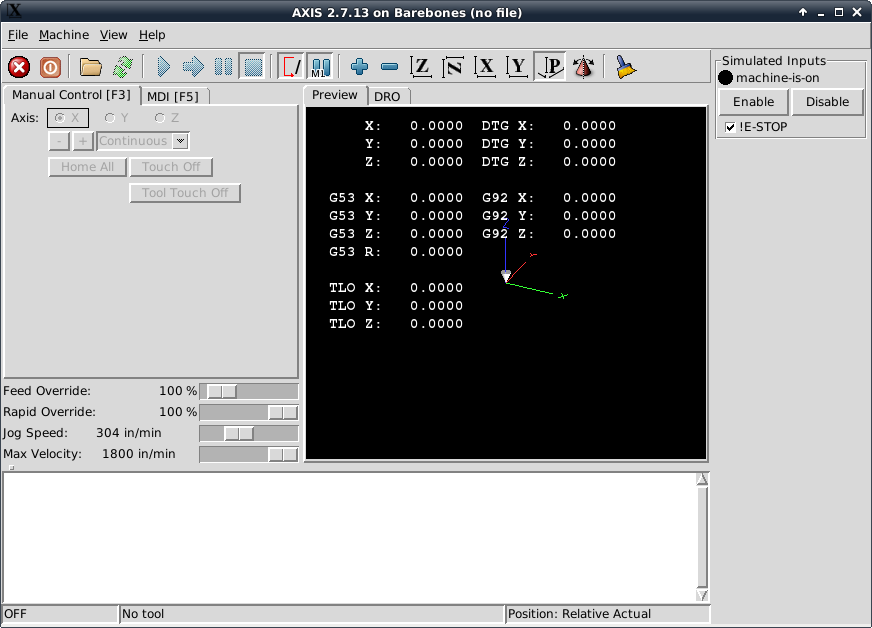Viewport: 872px width, 628px height.
Task: Open a G-code file with folder icon
Action: (x=91, y=67)
